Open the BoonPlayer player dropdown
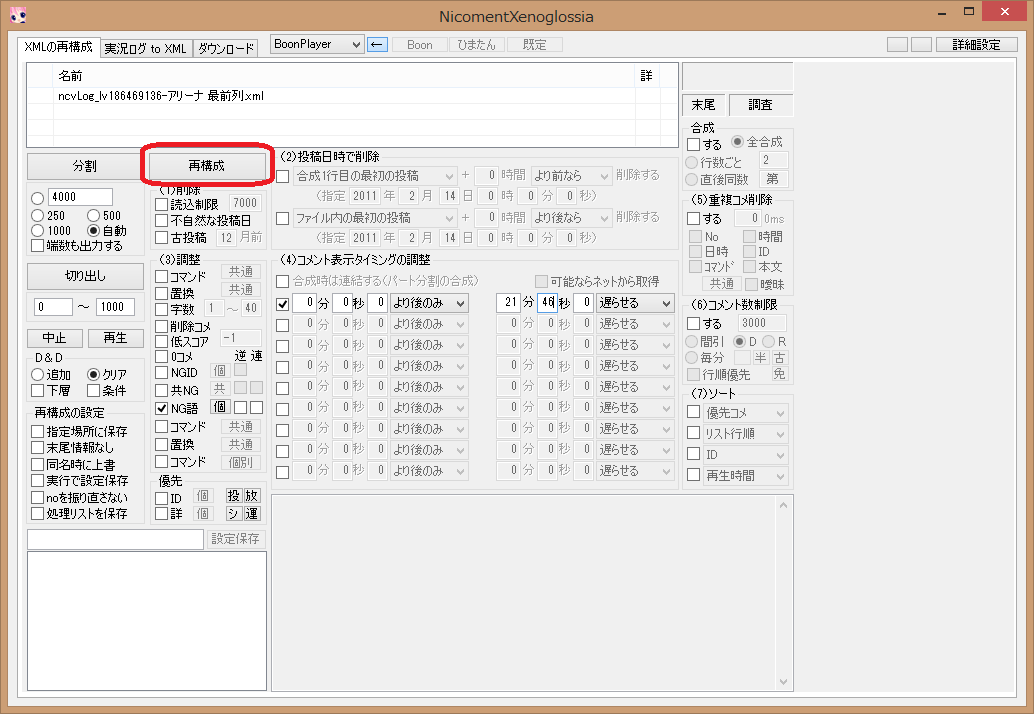 [x=316, y=44]
